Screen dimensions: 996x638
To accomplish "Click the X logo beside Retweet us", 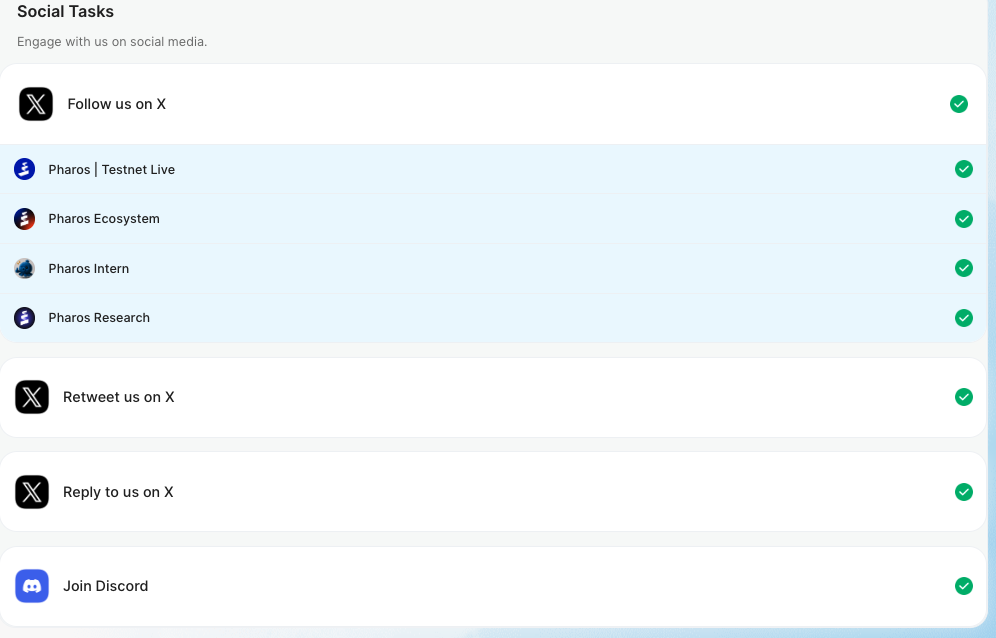I will point(32,397).
